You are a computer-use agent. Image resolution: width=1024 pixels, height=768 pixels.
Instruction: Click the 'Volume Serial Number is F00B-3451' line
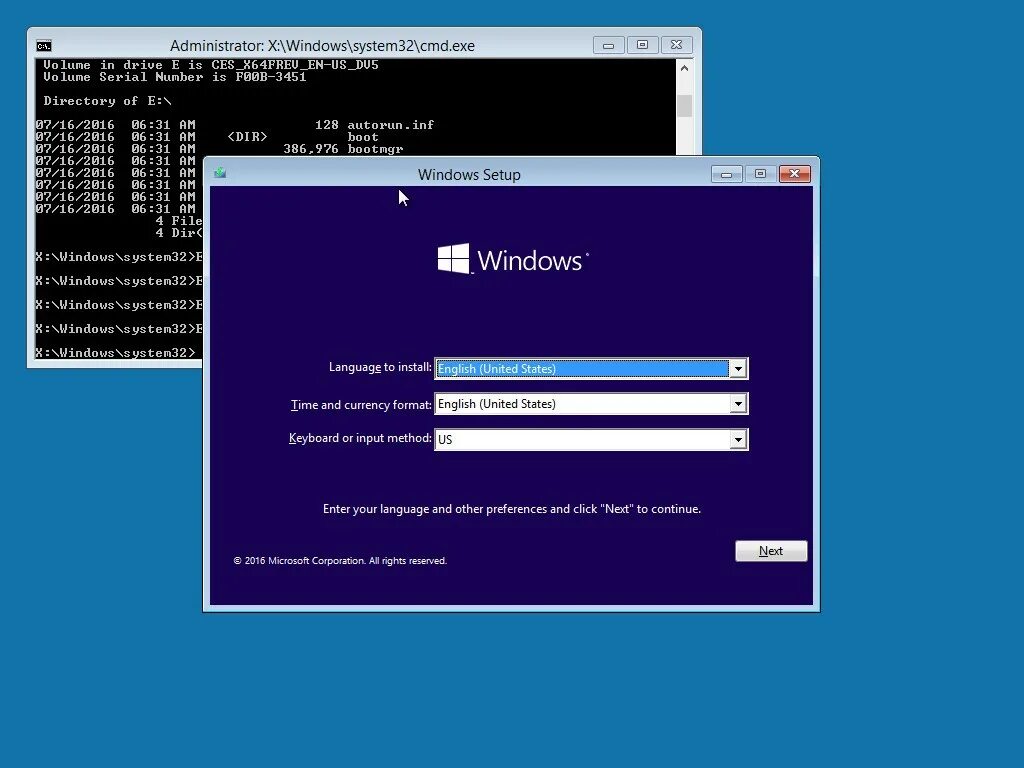174,77
